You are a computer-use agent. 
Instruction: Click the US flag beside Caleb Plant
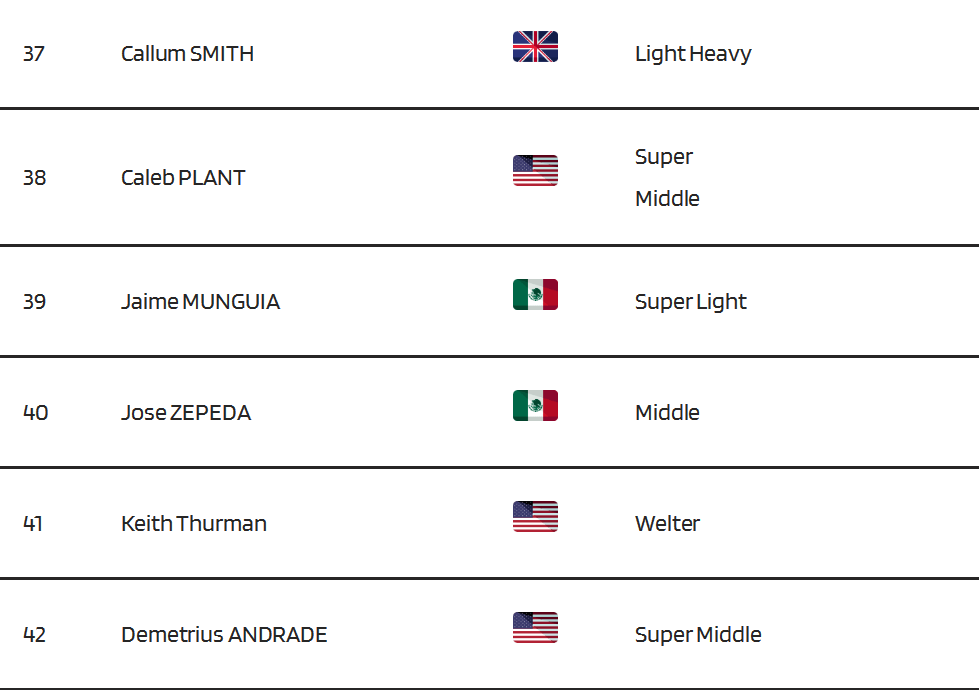coord(535,170)
